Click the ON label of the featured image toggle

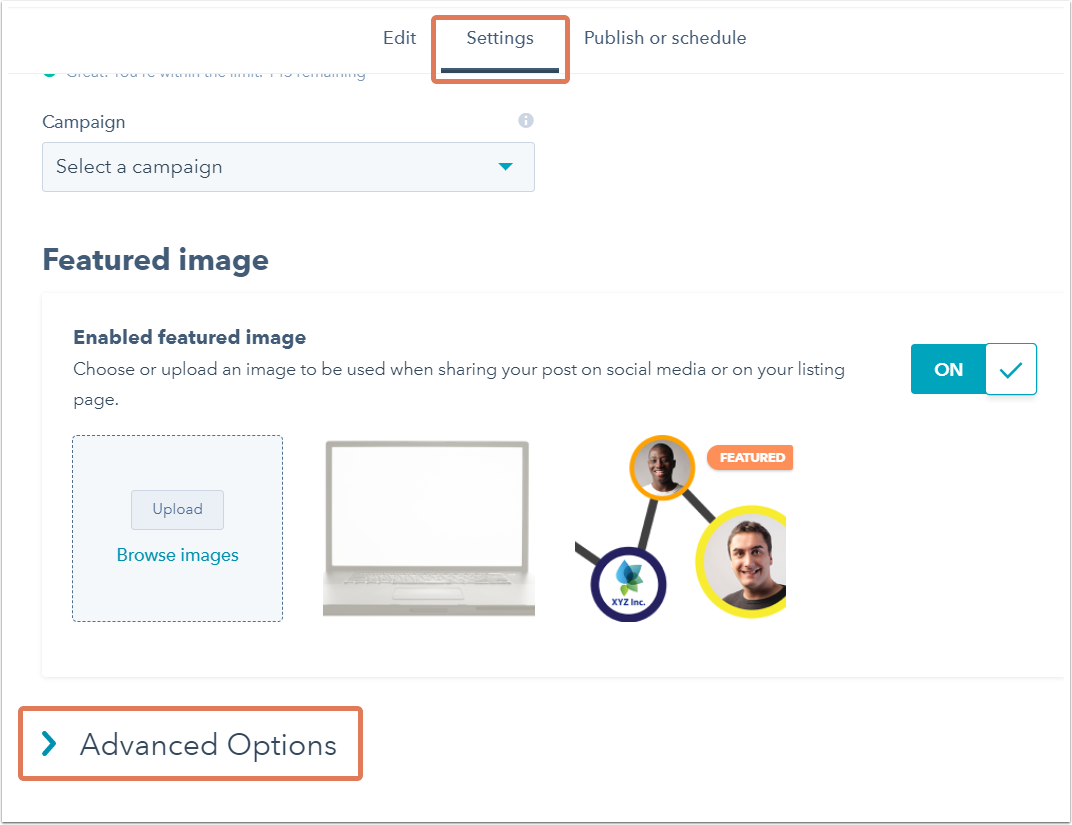point(948,369)
